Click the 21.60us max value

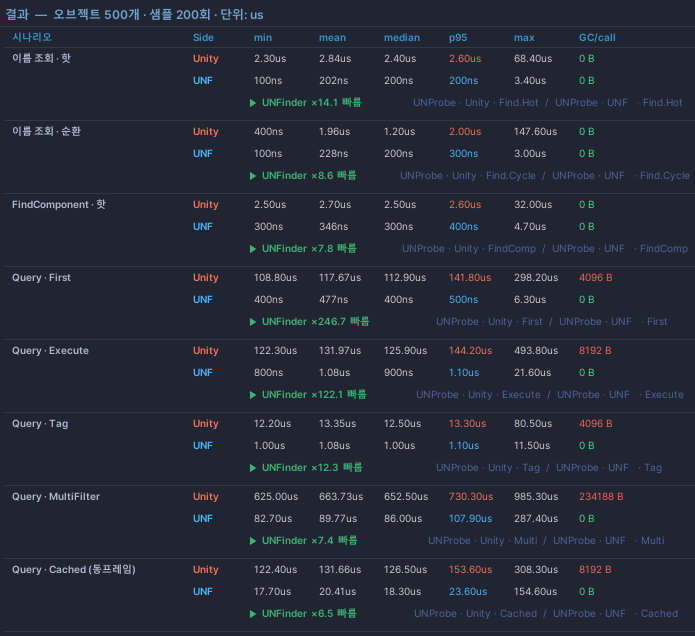[532, 373]
